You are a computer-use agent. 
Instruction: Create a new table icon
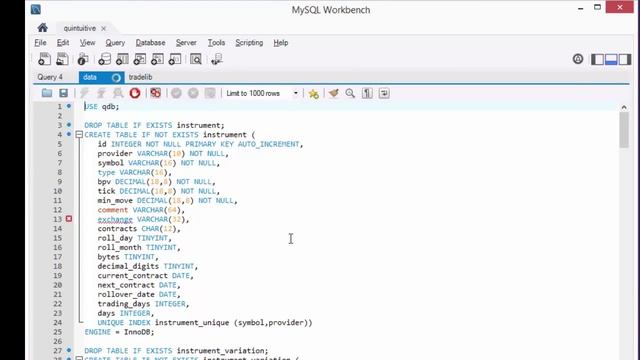click(x=122, y=59)
